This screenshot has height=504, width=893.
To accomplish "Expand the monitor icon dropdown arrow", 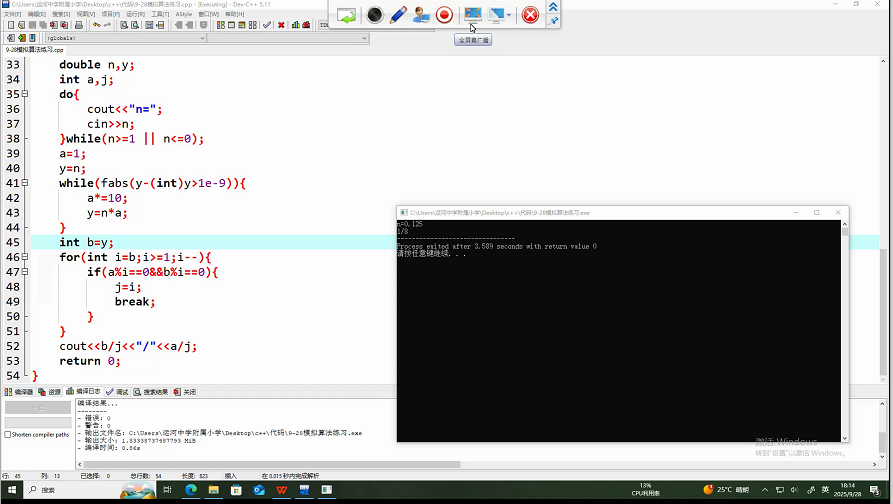I will [509, 15].
